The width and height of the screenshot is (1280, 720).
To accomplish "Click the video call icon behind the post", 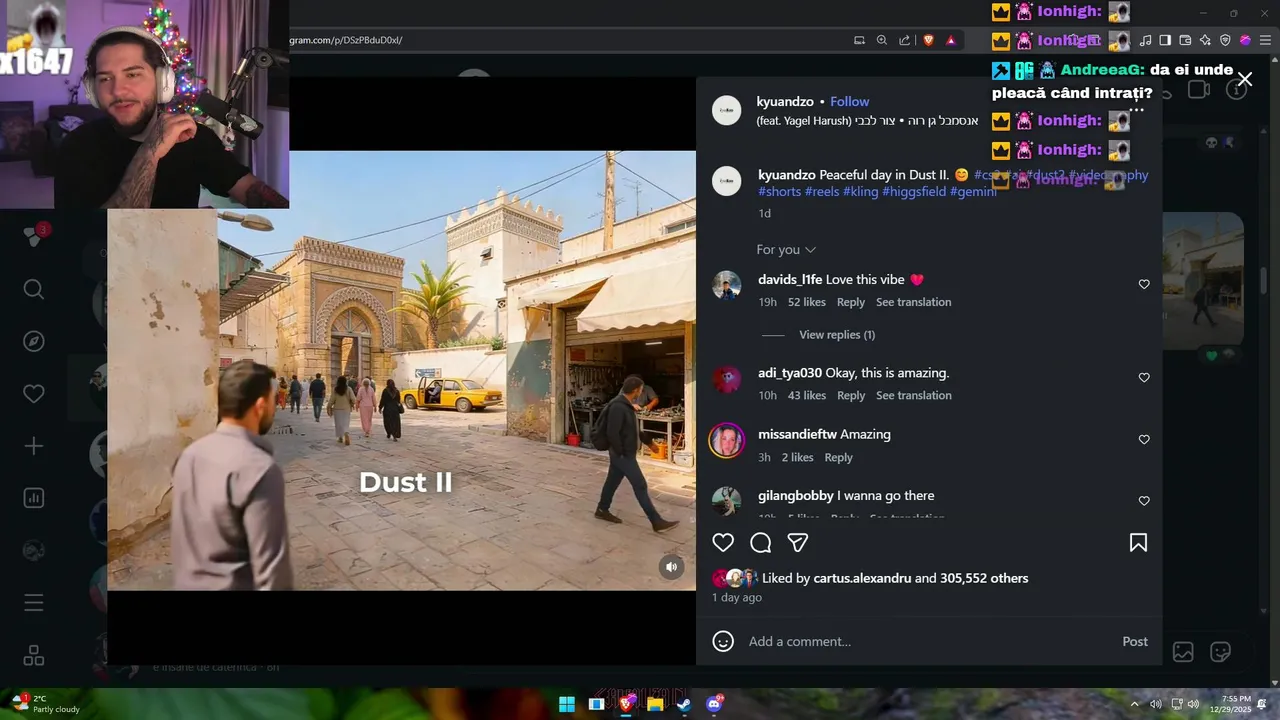I will pyautogui.click(x=1198, y=90).
